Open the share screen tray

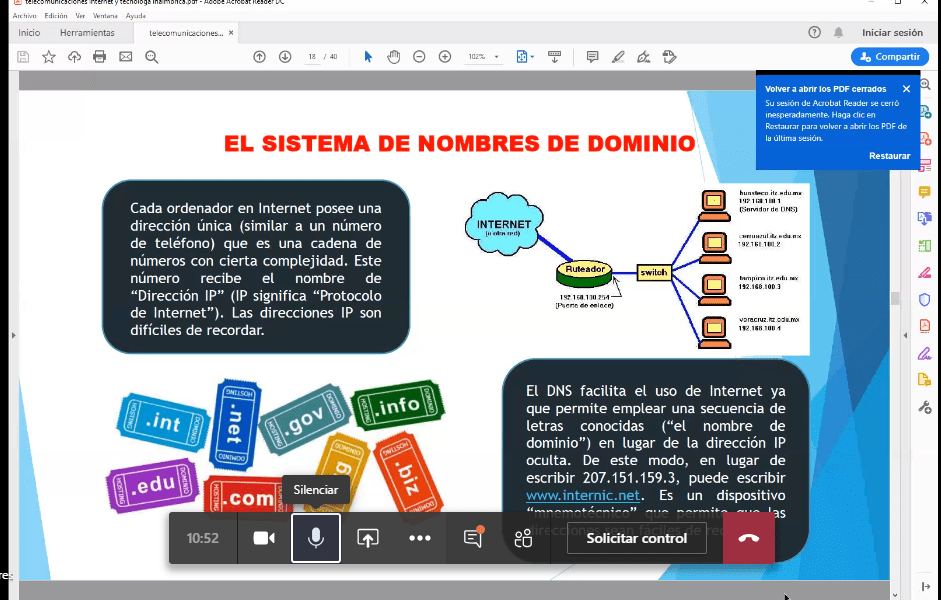[367, 538]
